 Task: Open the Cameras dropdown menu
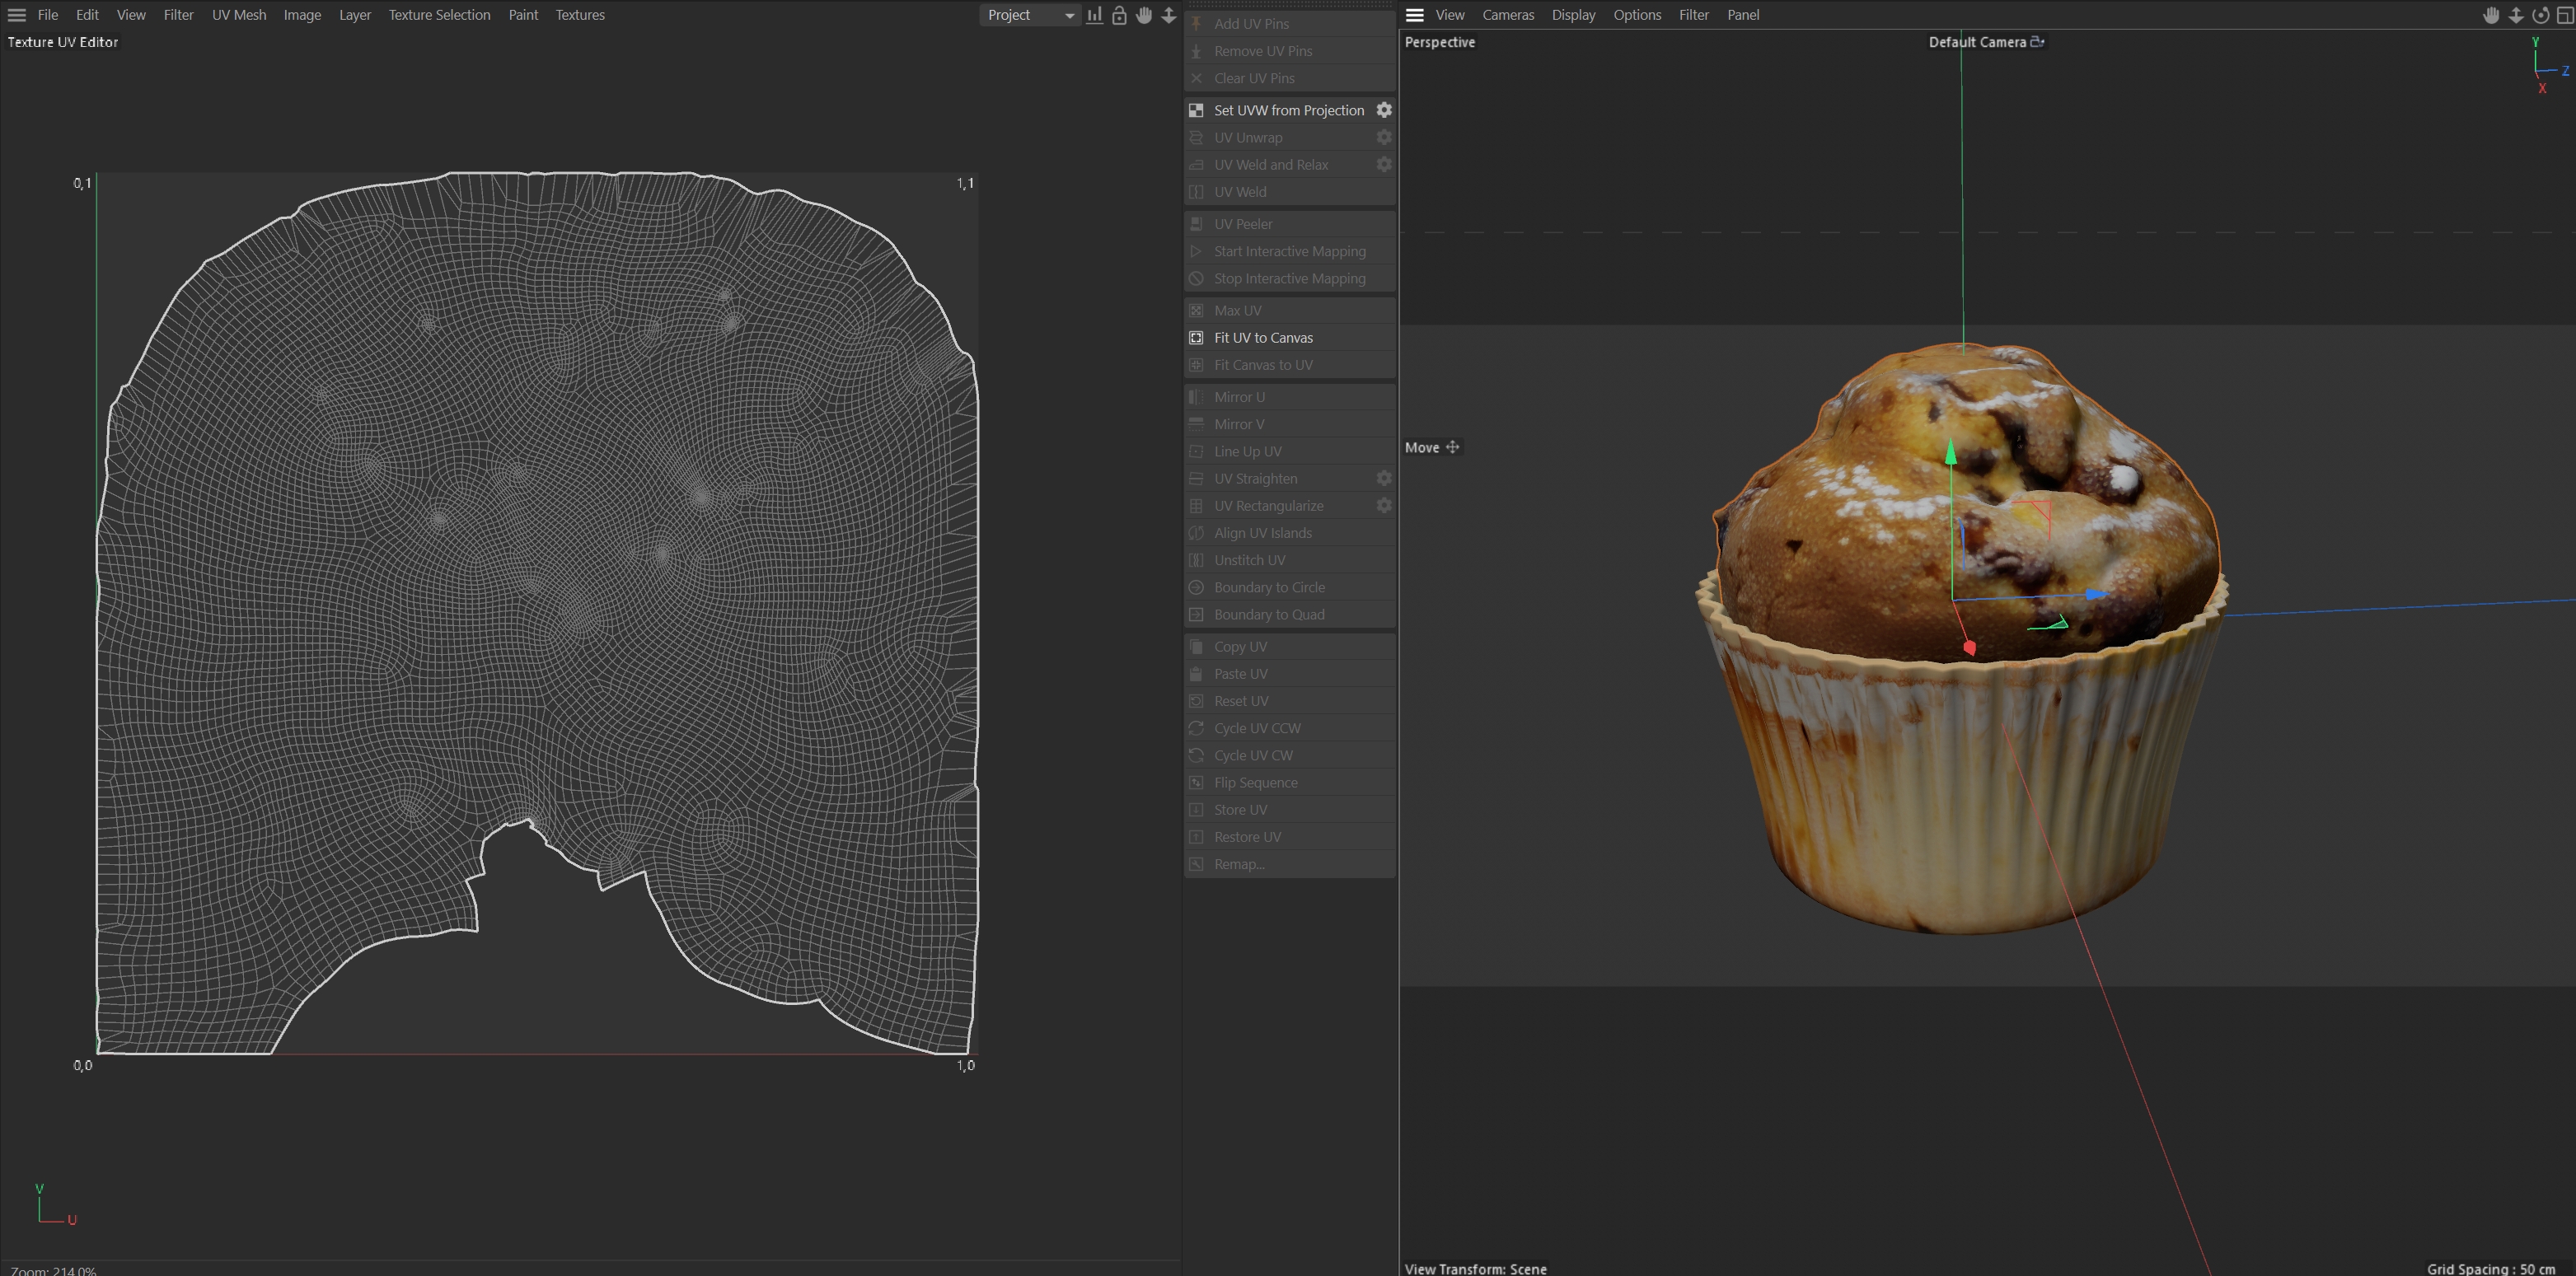[1507, 15]
